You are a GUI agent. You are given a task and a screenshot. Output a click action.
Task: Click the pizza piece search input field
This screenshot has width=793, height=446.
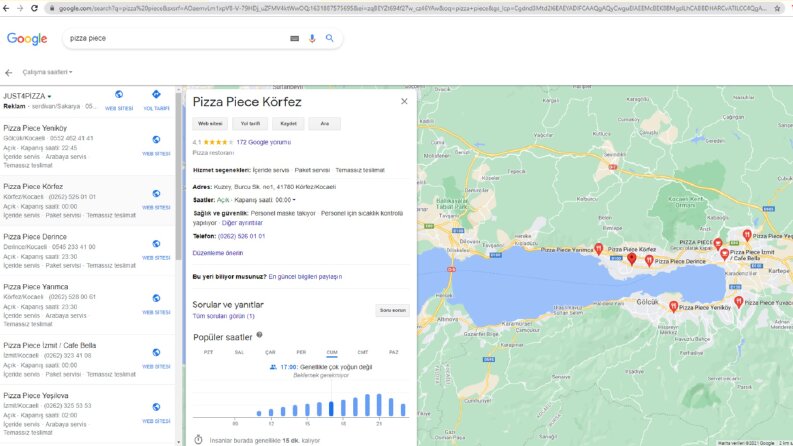177,38
